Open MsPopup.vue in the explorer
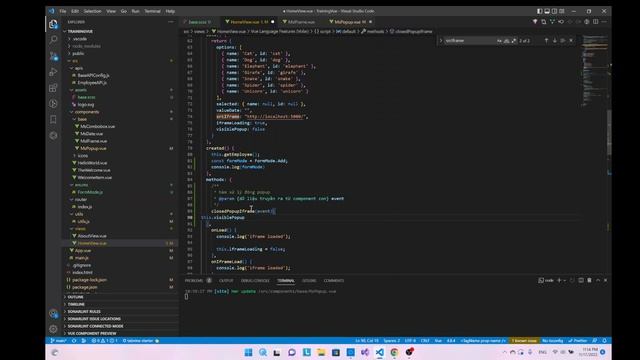640x360 pixels. (x=93, y=149)
